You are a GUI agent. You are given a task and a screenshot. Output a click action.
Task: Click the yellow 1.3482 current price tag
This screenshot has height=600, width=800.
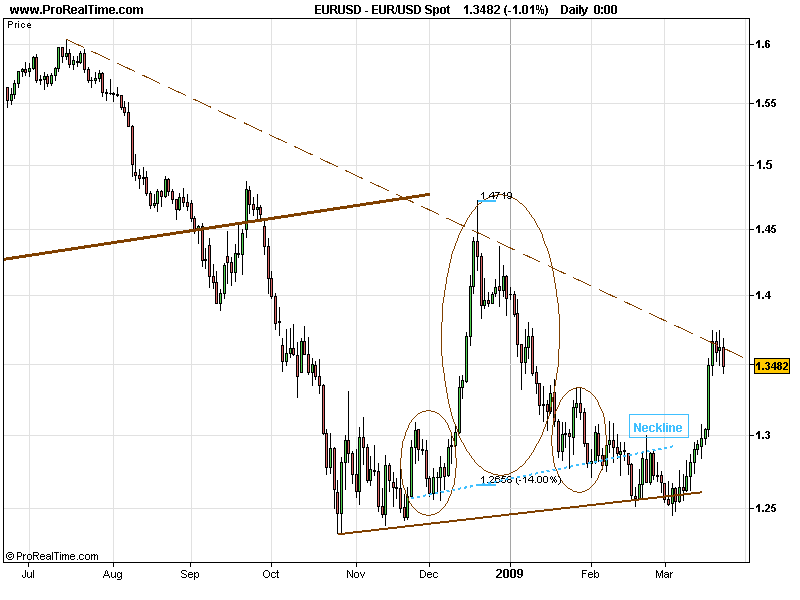tap(771, 366)
